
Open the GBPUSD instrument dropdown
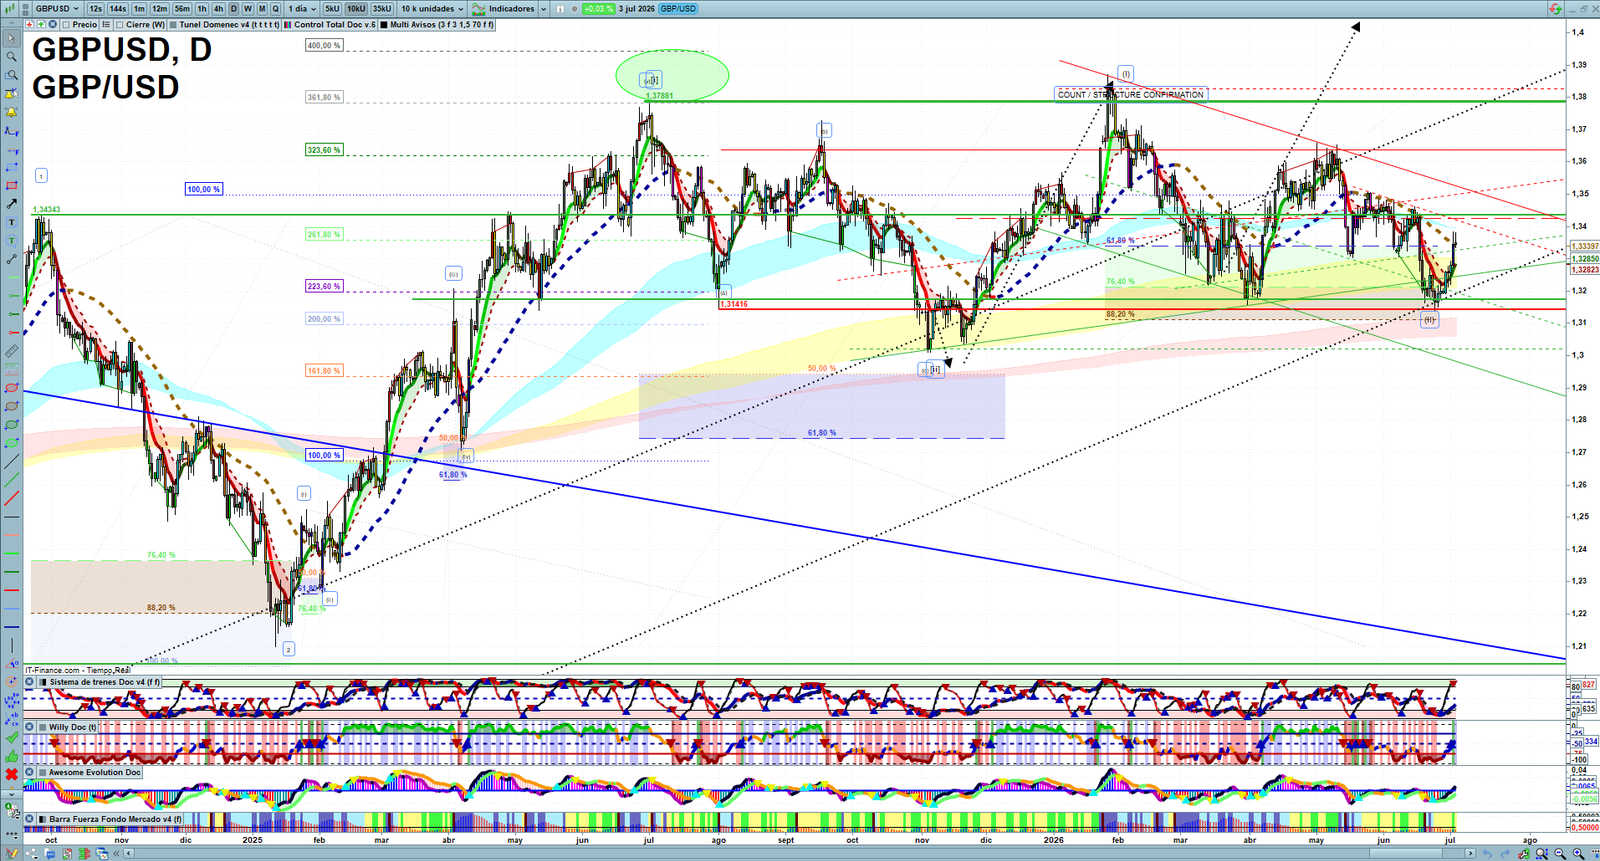coord(56,8)
